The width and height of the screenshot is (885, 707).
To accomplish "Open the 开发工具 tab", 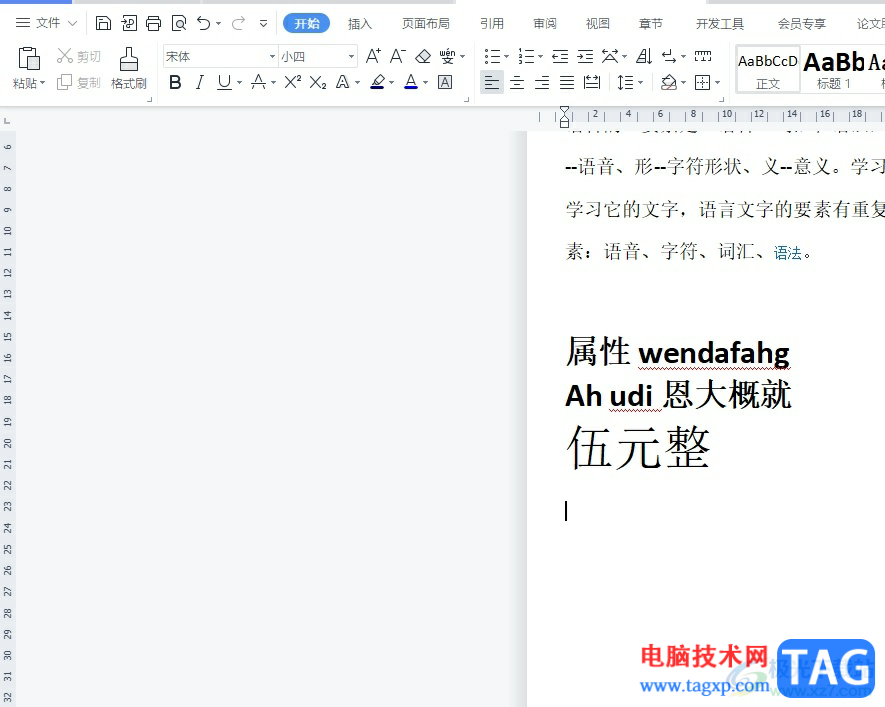I will [720, 24].
